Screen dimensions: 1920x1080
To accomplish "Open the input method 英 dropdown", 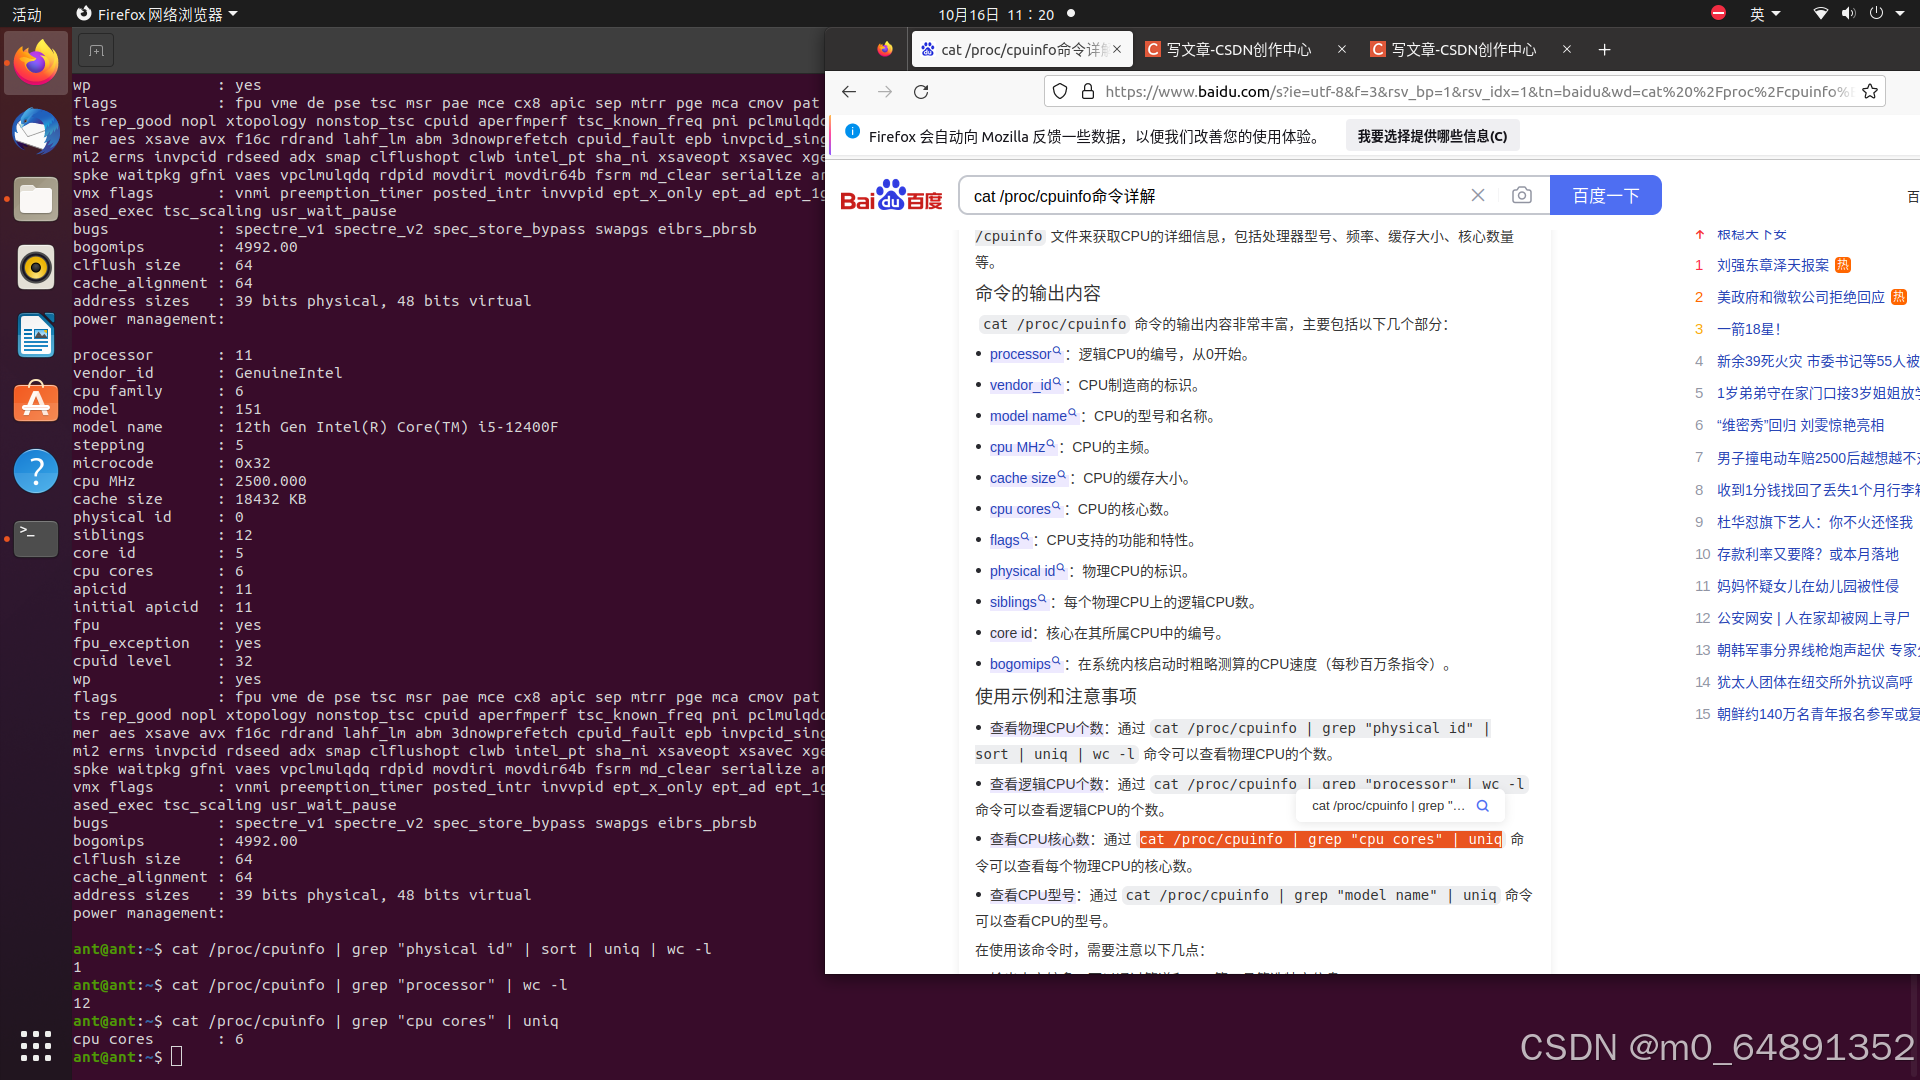I will (1765, 14).
